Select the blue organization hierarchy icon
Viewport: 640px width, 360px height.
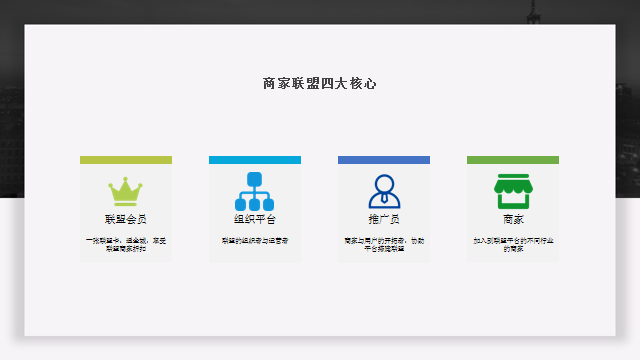pos(254,191)
